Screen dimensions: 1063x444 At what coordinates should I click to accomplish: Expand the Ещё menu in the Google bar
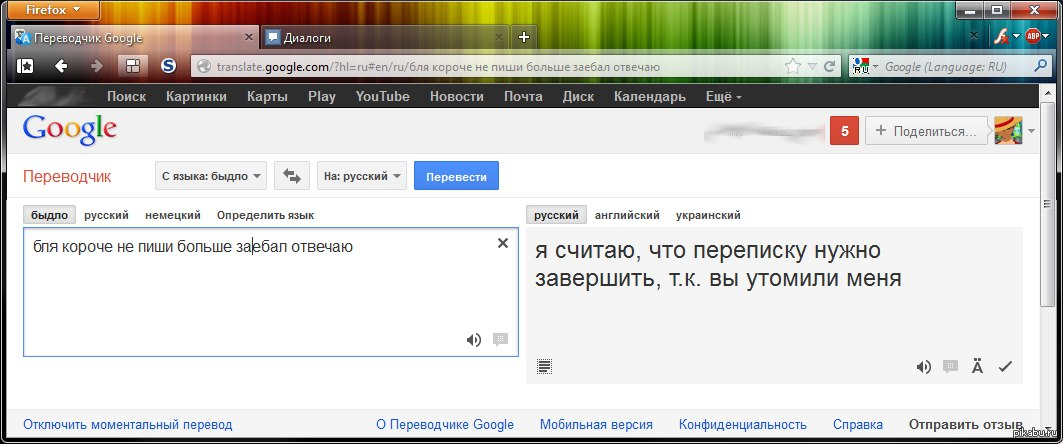723,96
